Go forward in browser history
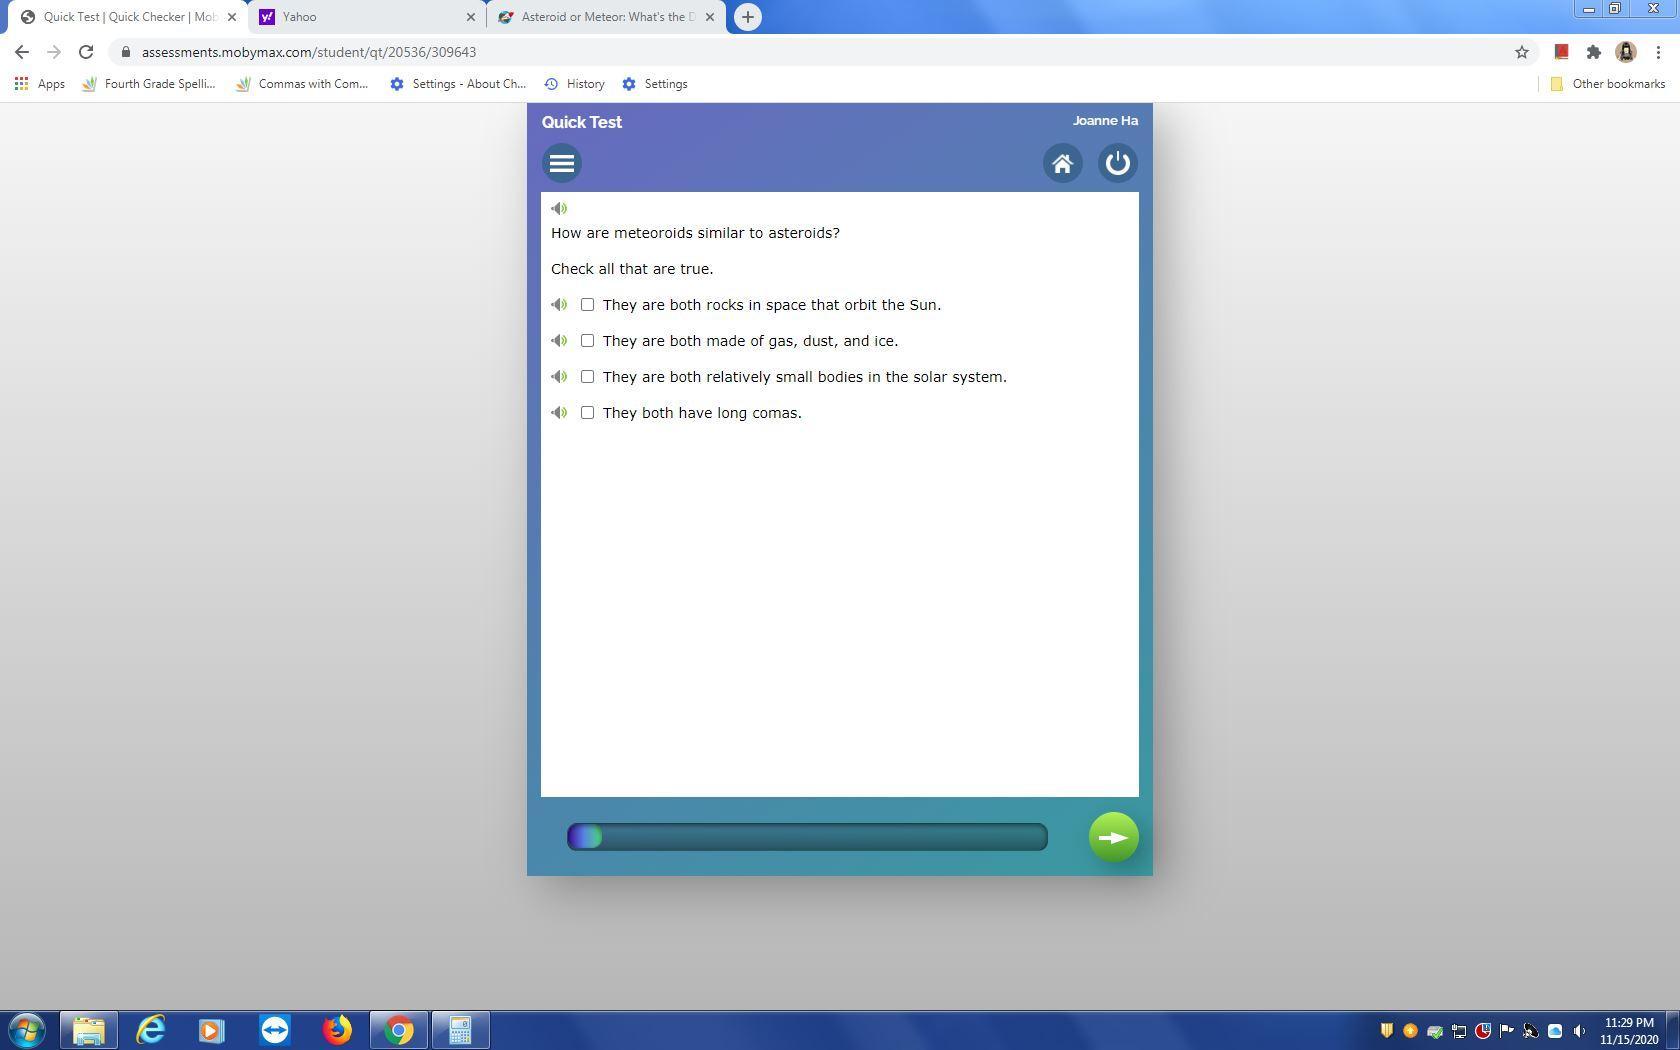Viewport: 1680px width, 1050px height. (54, 52)
